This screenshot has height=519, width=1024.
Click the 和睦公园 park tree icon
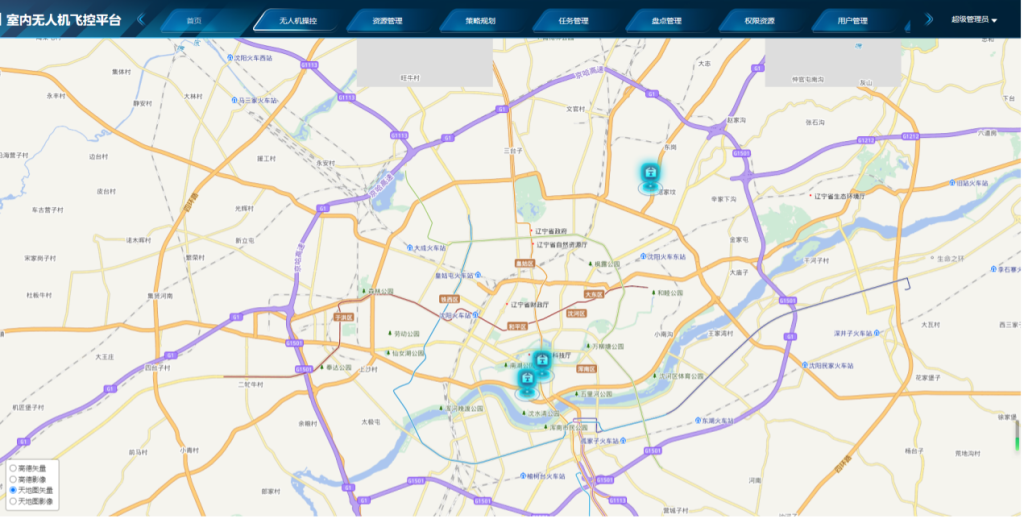654,293
